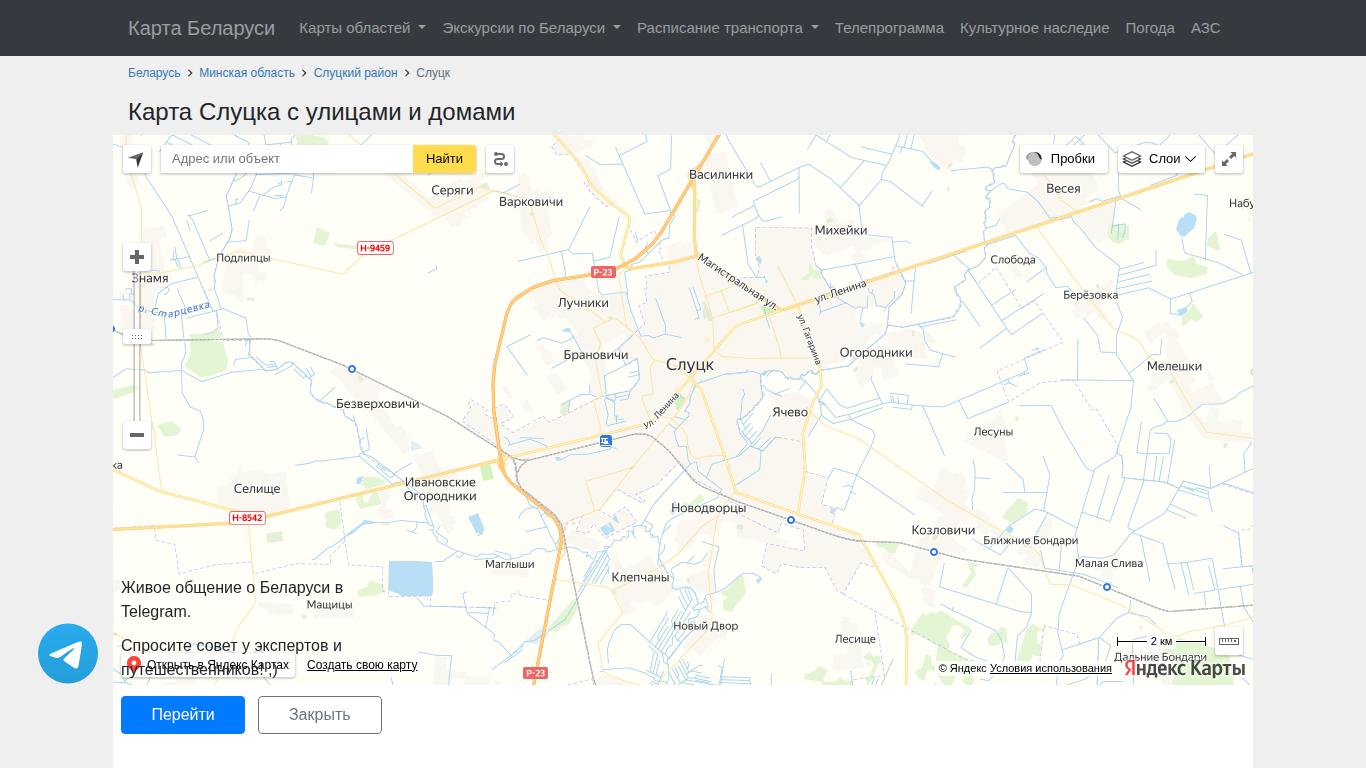Zoom in with the plus button
Image resolution: width=1366 pixels, height=768 pixels.
pyautogui.click(x=137, y=257)
